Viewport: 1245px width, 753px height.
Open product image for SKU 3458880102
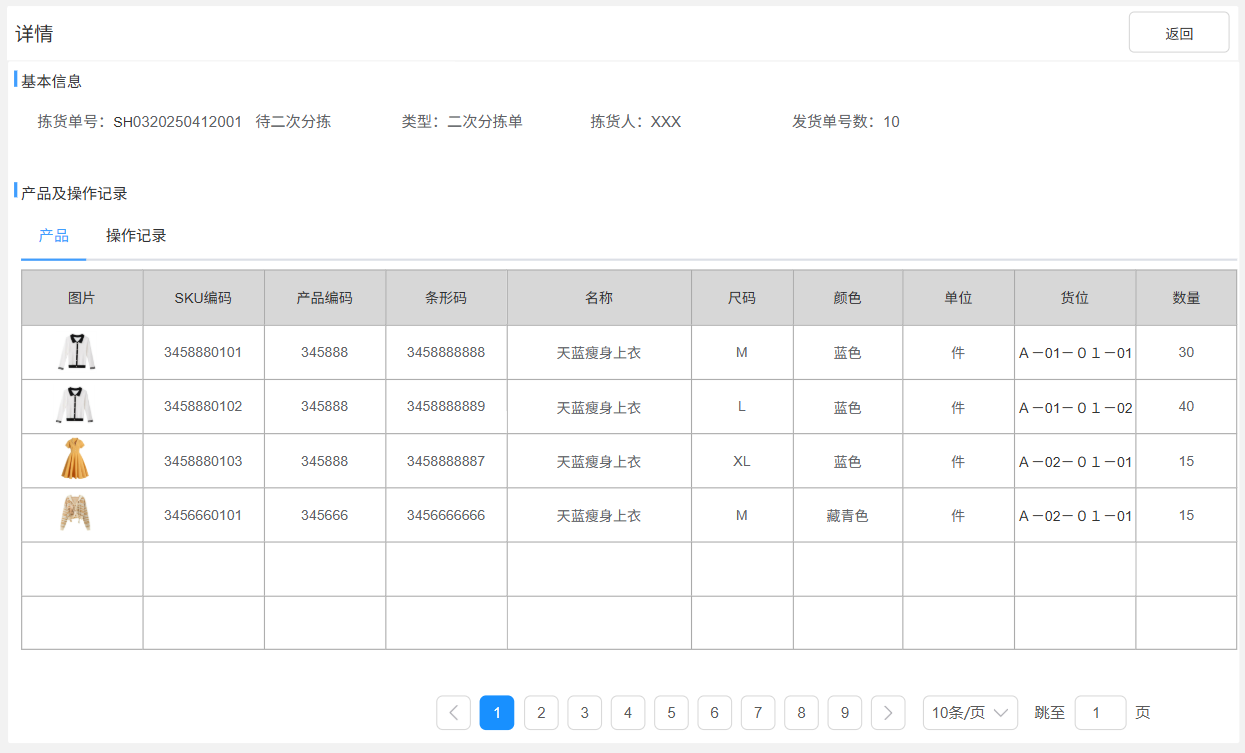click(75, 407)
